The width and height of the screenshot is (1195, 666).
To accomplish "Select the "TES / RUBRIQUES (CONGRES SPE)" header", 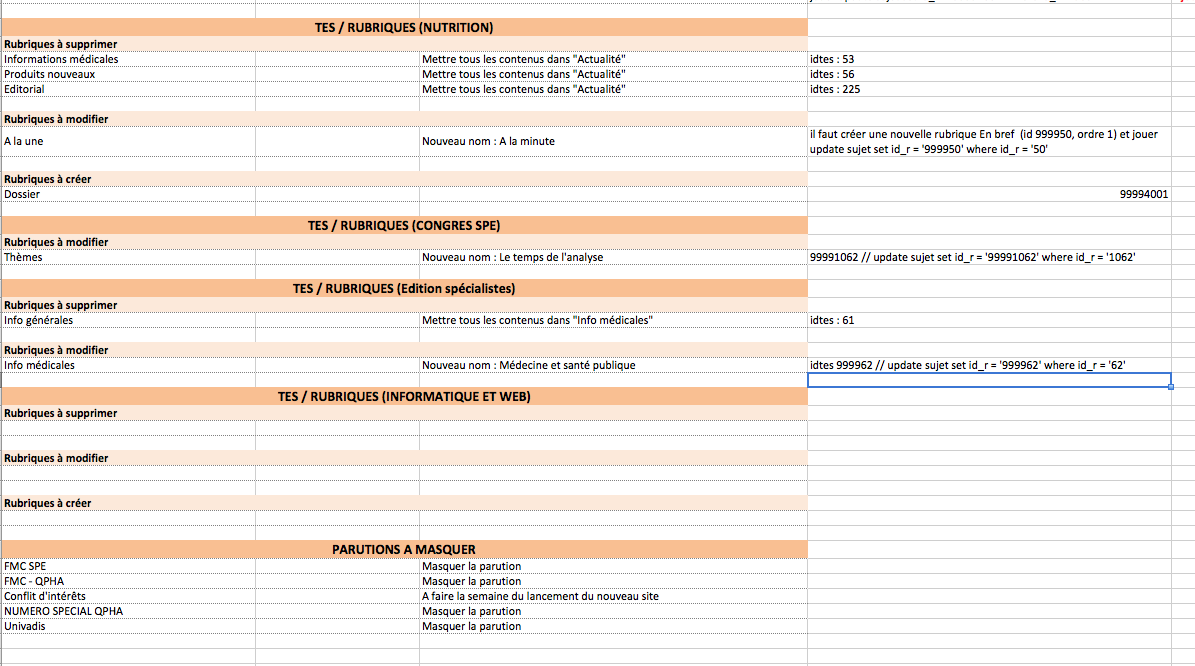I will (403, 226).
